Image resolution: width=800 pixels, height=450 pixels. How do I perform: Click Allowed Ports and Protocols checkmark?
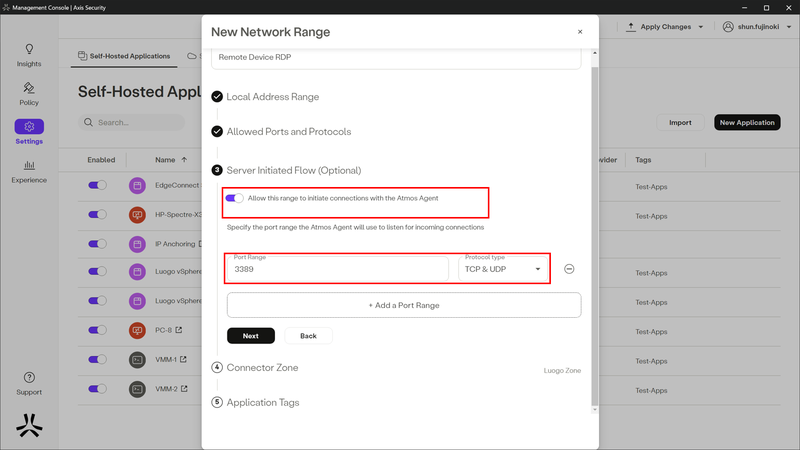[x=217, y=132]
